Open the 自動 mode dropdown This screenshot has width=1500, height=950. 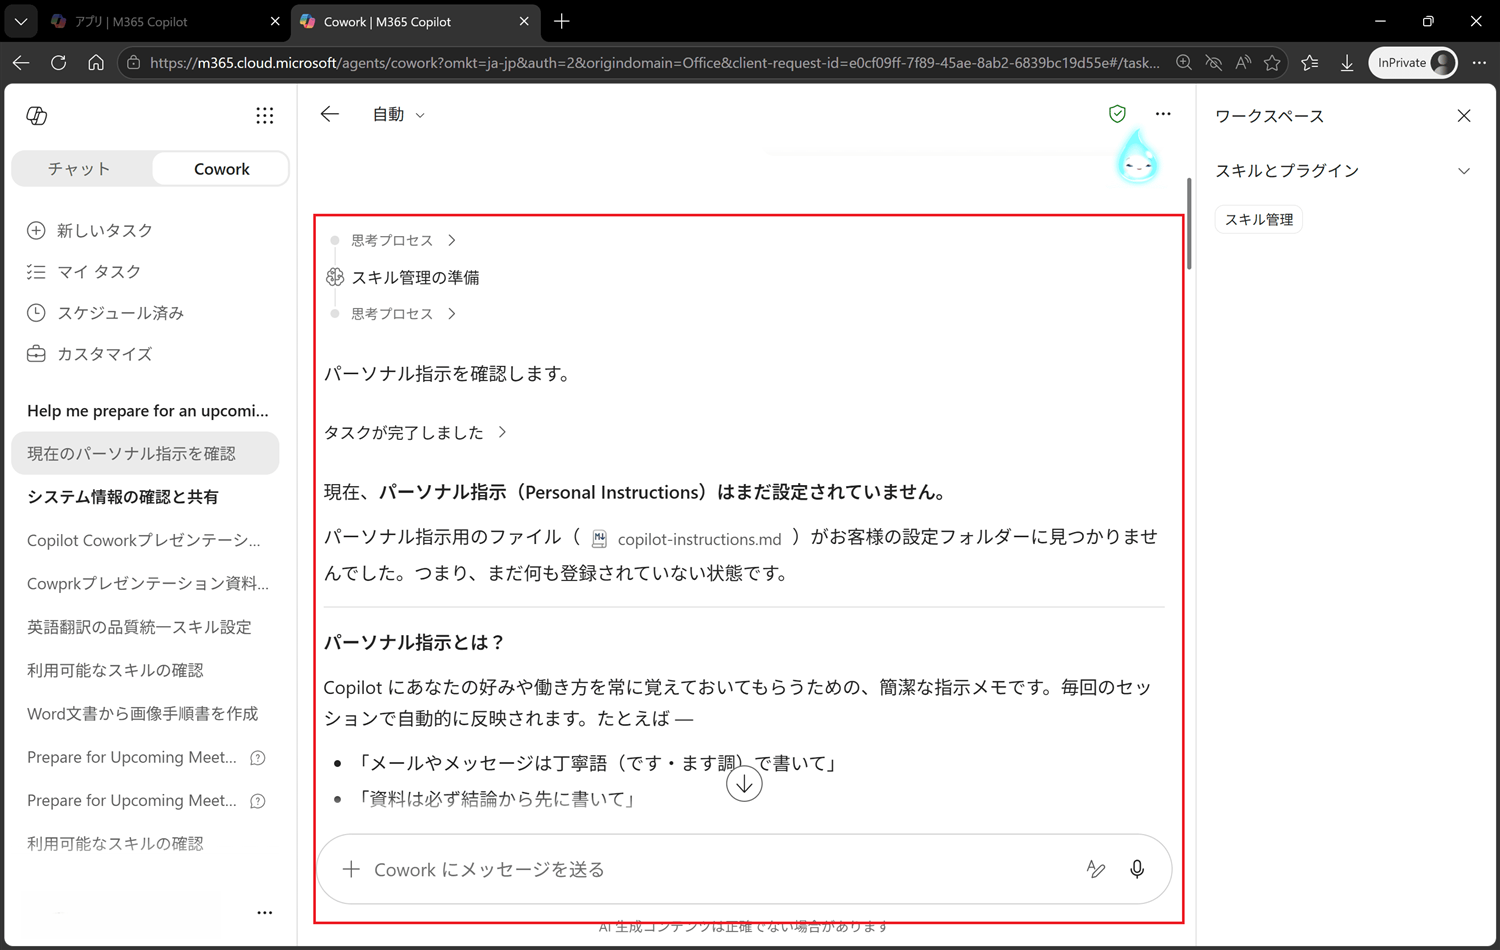tap(398, 115)
